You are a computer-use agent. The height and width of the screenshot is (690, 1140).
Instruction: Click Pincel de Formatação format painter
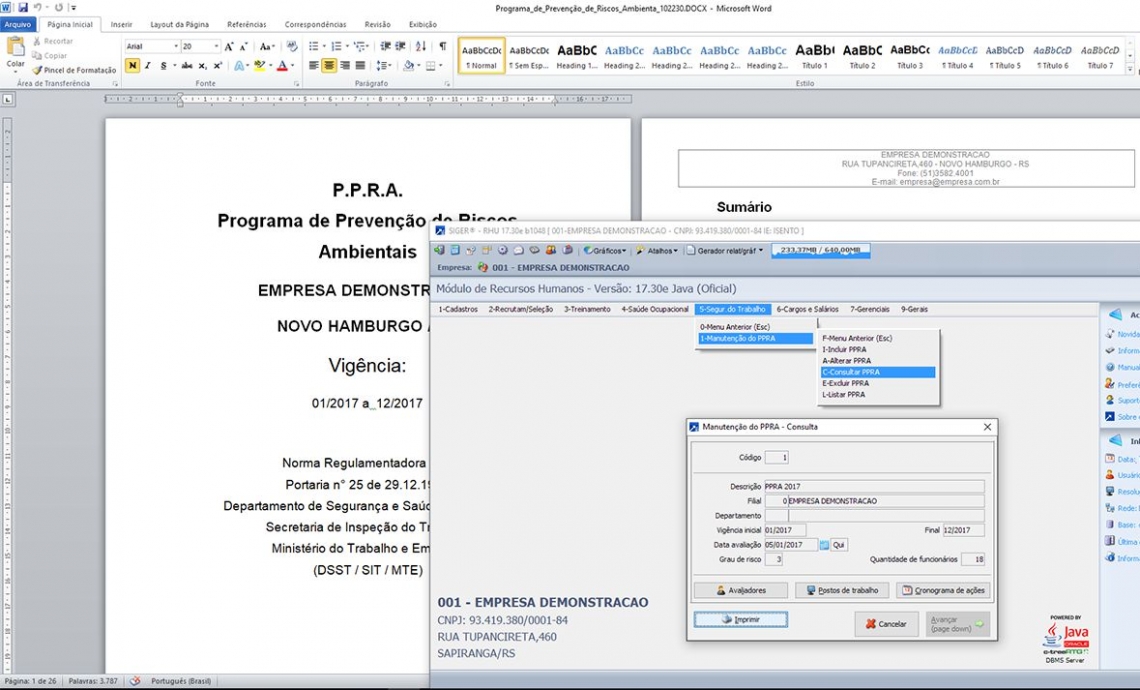point(74,70)
